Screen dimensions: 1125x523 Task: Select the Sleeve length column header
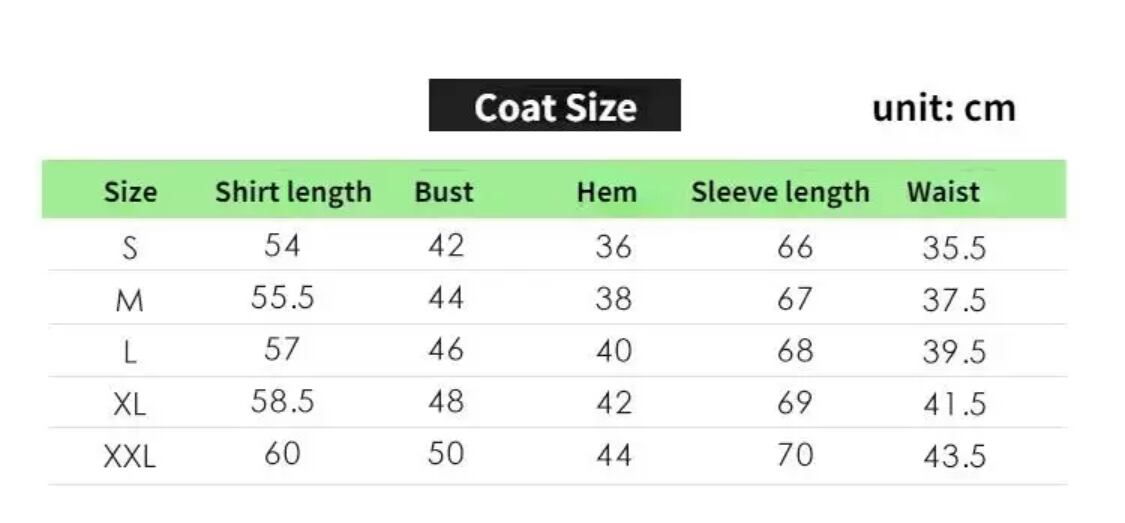click(x=780, y=192)
